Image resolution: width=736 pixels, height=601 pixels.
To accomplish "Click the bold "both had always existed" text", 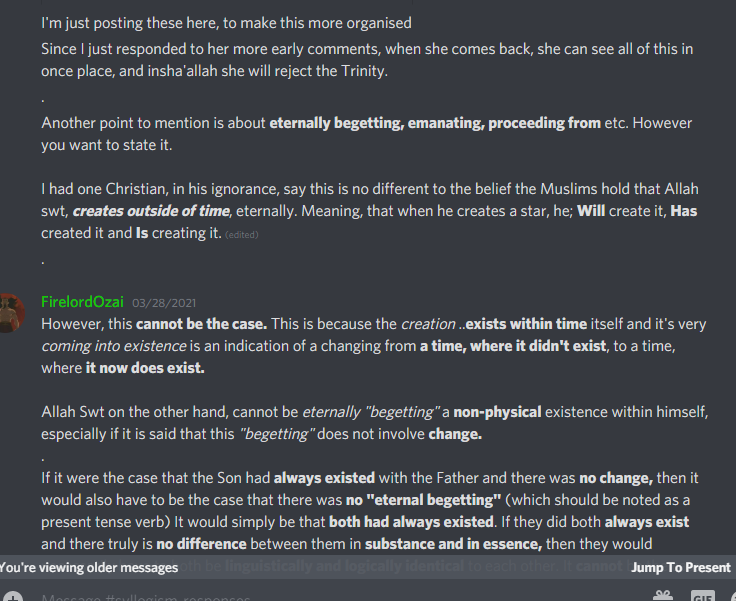I will click(x=412, y=521).
